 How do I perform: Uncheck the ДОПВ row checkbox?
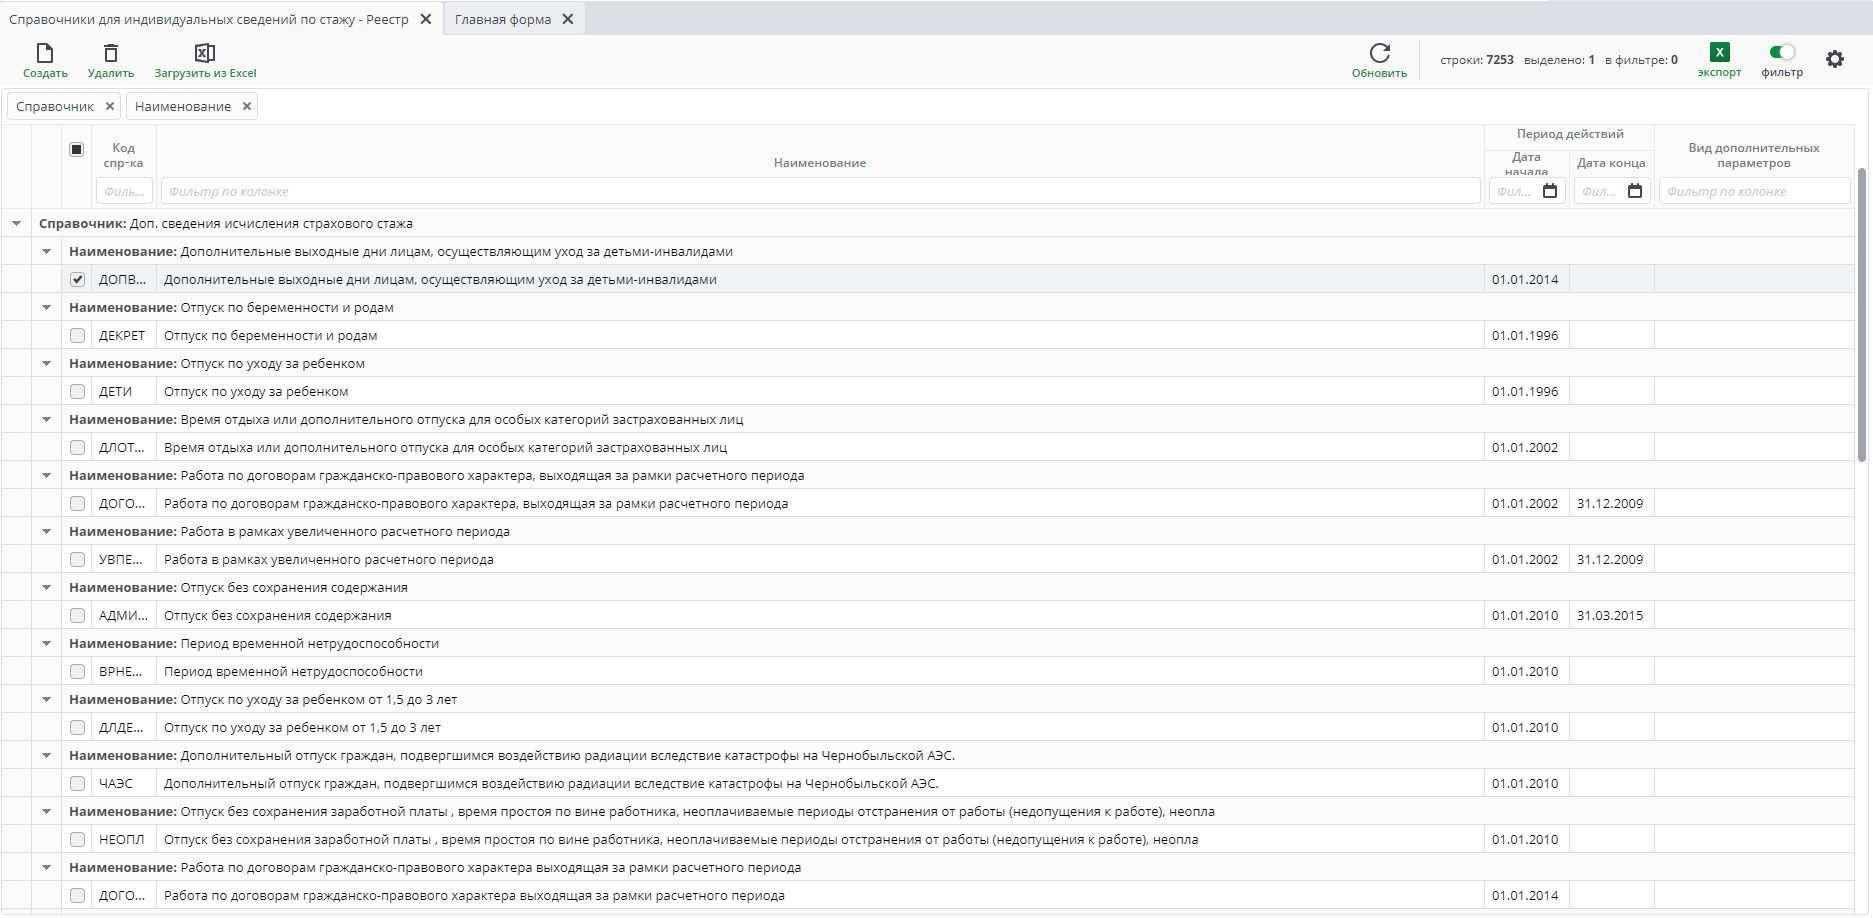pyautogui.click(x=78, y=280)
